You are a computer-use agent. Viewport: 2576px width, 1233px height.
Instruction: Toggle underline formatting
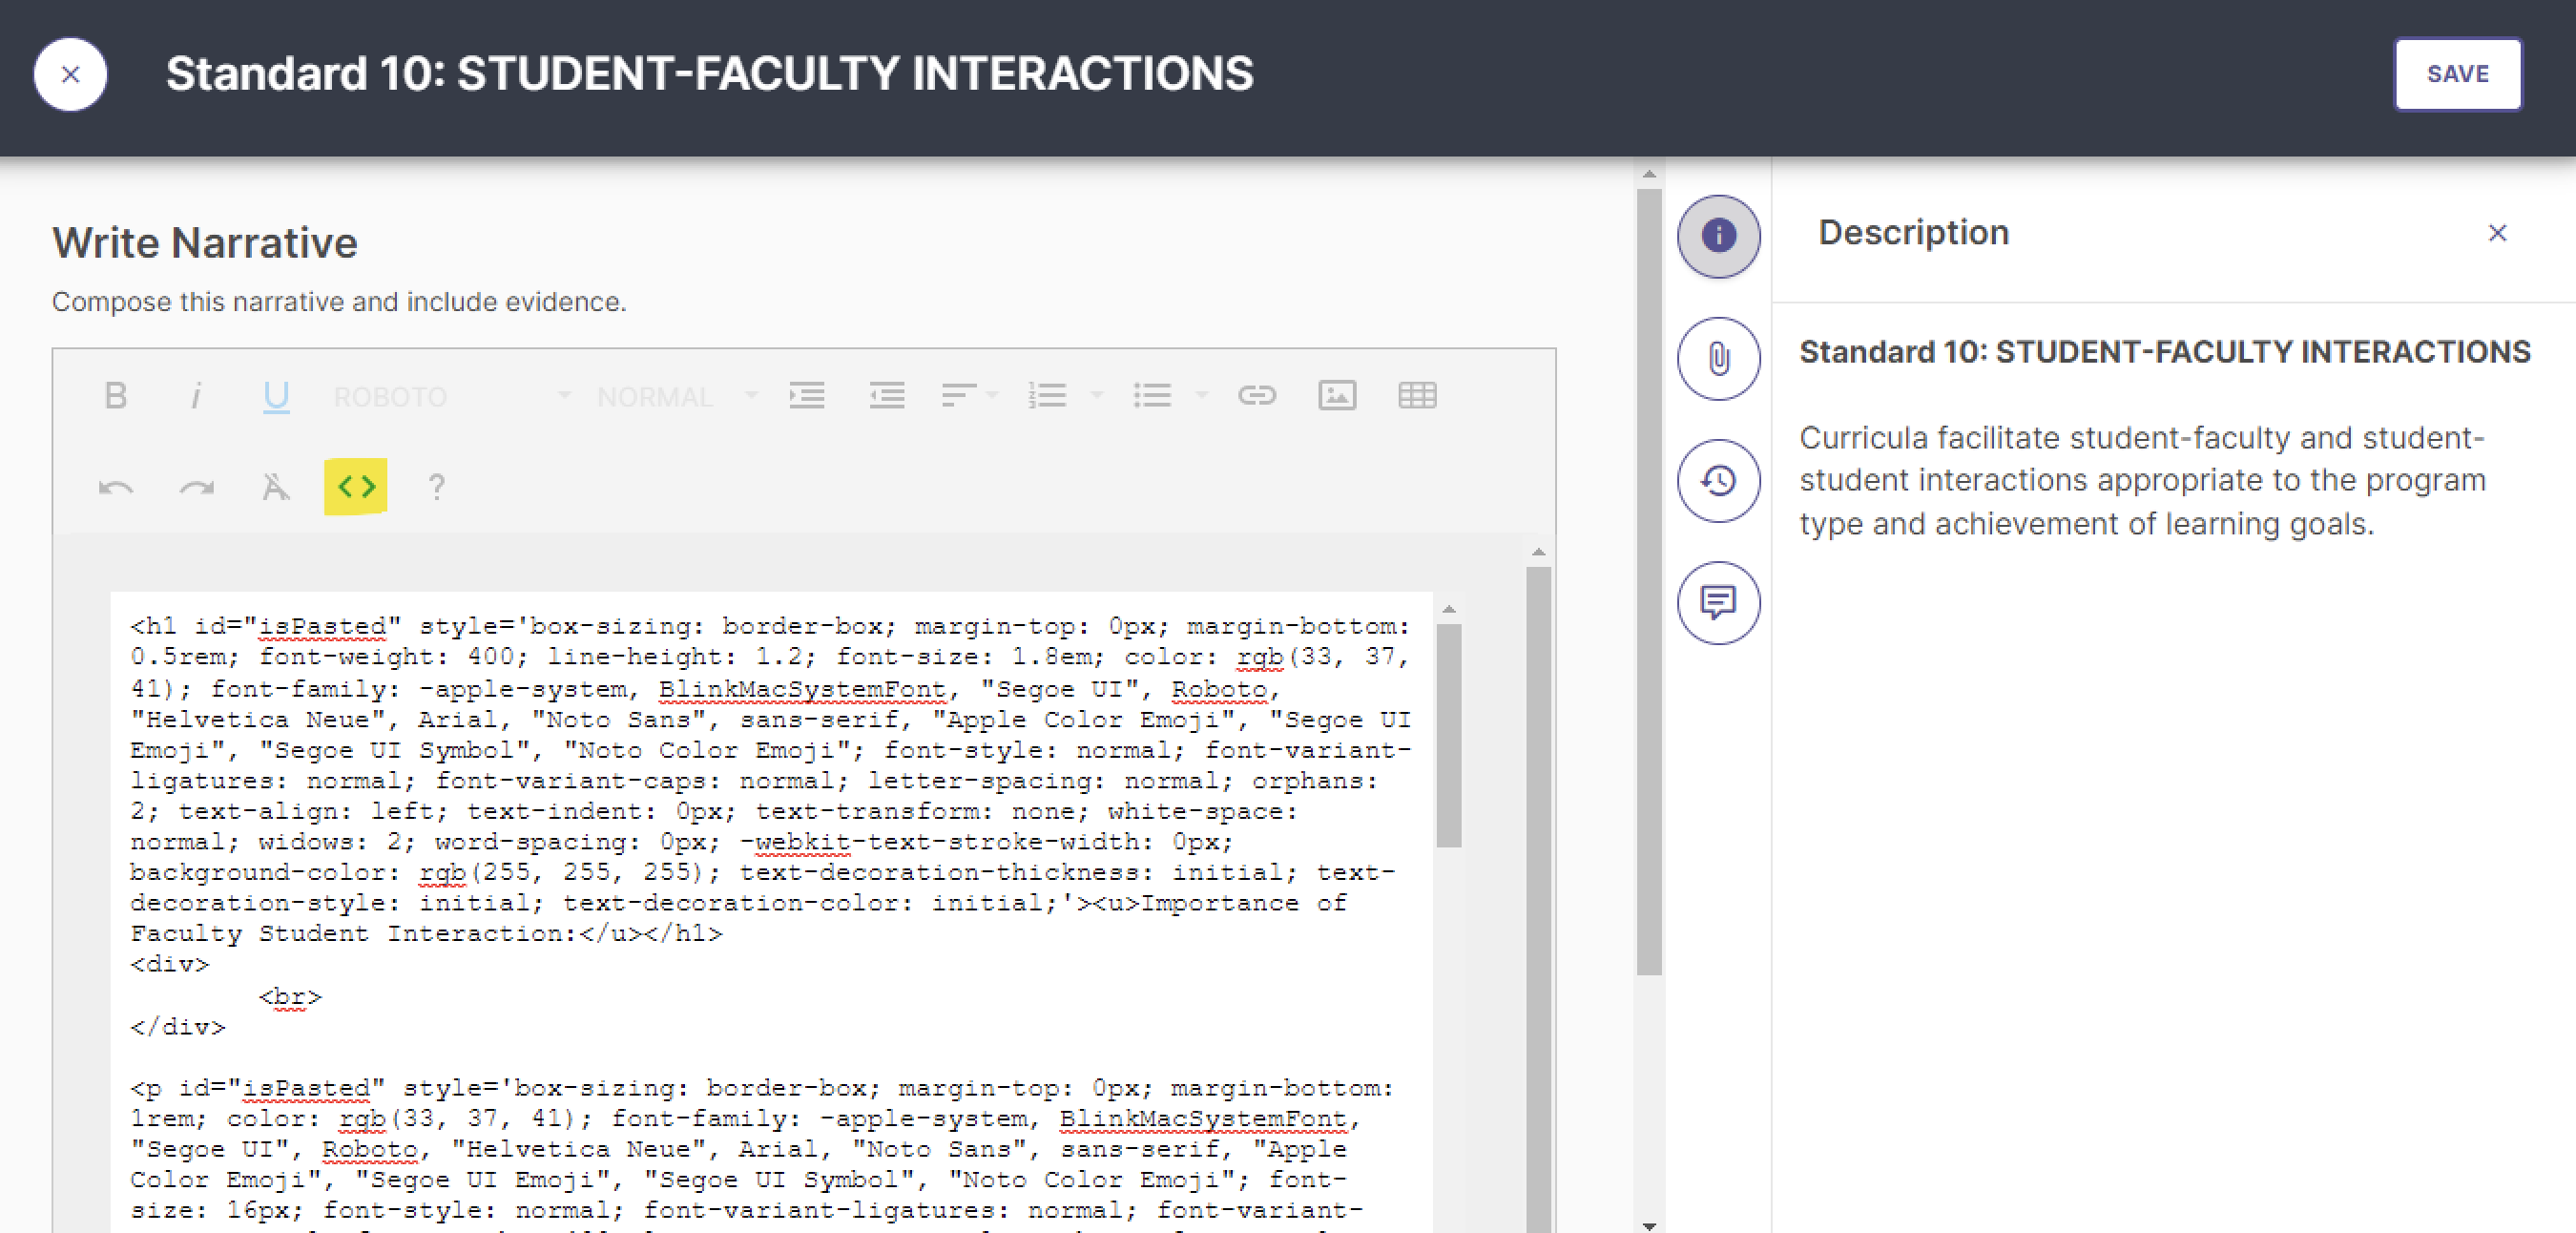[276, 396]
